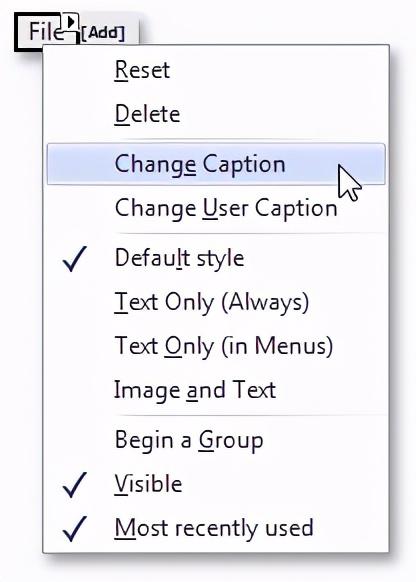Click the small submenu arrow icon above File
This screenshot has width=416, height=582.
(70, 22)
